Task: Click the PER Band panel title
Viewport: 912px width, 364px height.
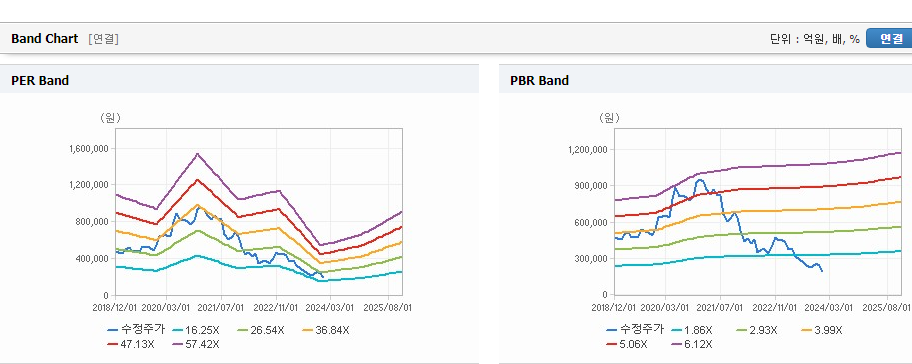Action: click(x=40, y=81)
